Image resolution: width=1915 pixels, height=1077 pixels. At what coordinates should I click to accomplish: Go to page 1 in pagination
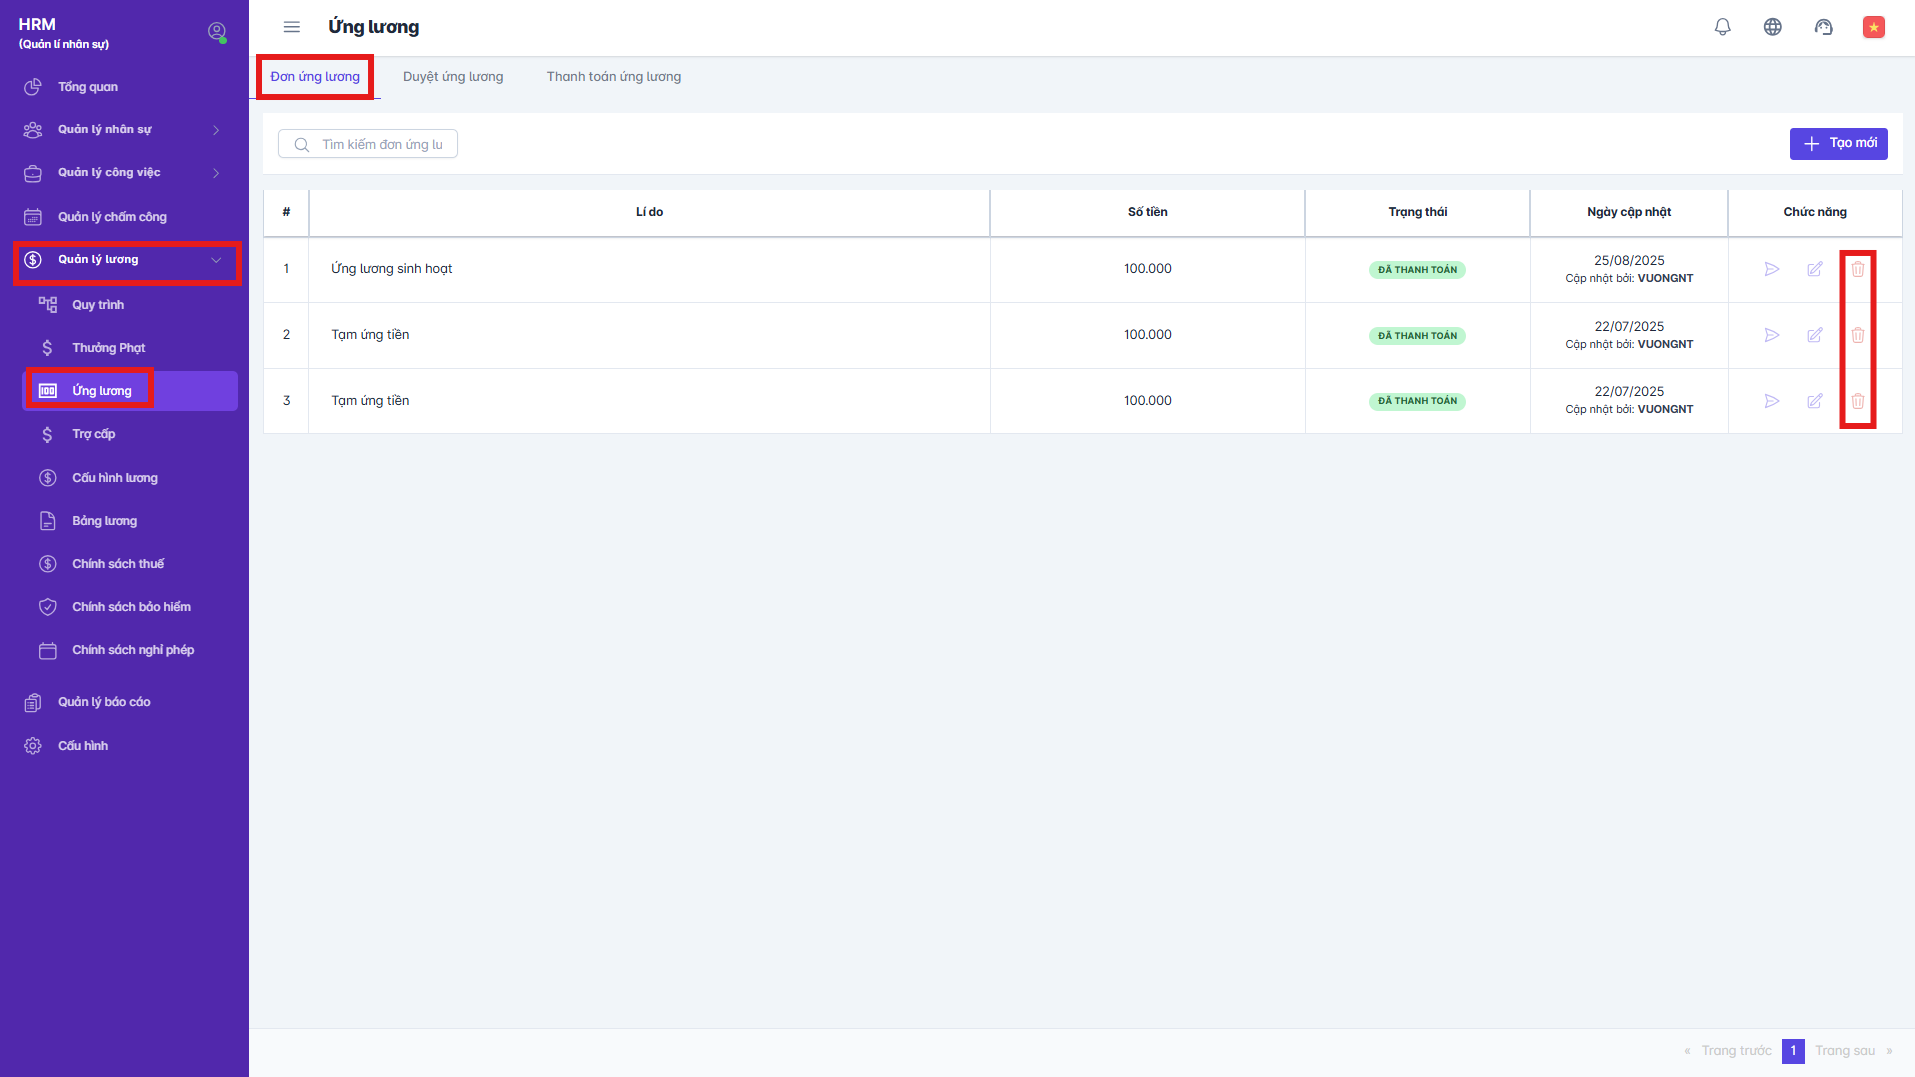(x=1792, y=1051)
